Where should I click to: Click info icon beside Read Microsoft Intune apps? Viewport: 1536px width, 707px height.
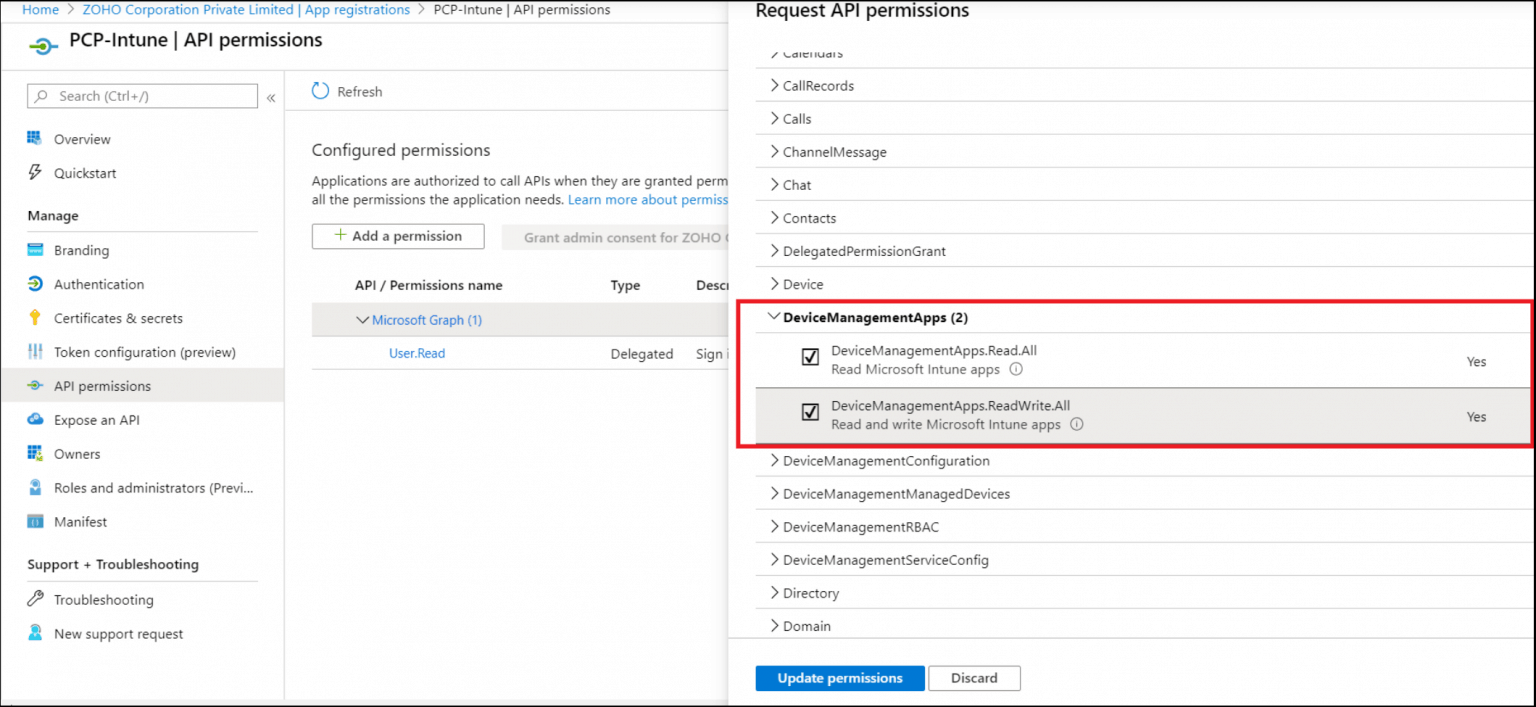1016,369
